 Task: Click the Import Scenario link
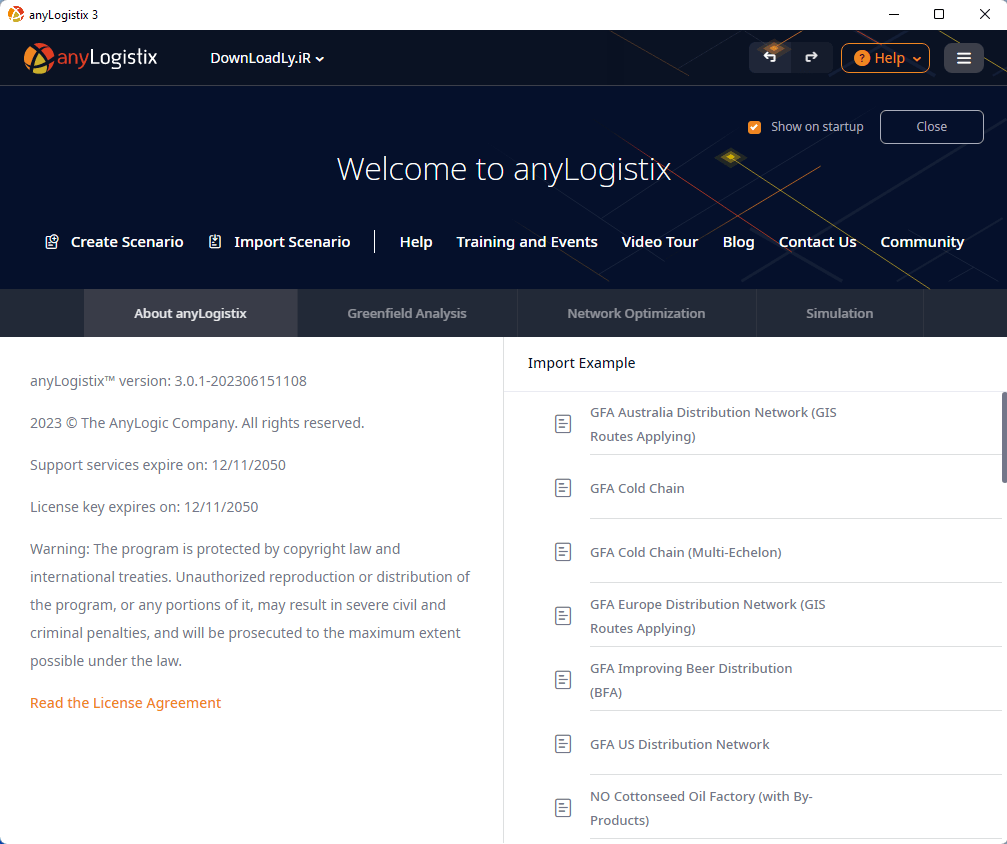pyautogui.click(x=292, y=242)
